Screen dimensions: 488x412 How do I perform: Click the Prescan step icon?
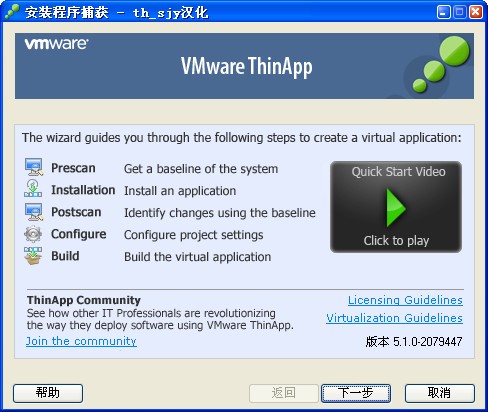(x=34, y=167)
